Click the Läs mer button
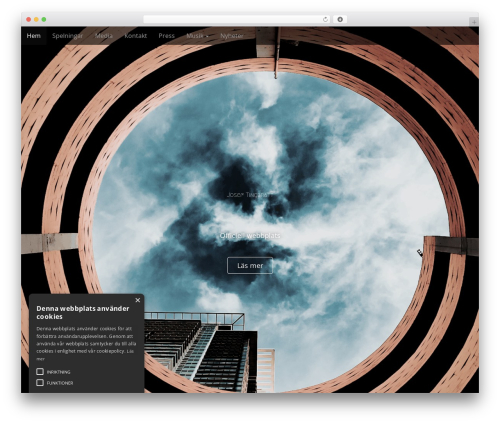Screen dimensions: 500x423 click(x=250, y=266)
